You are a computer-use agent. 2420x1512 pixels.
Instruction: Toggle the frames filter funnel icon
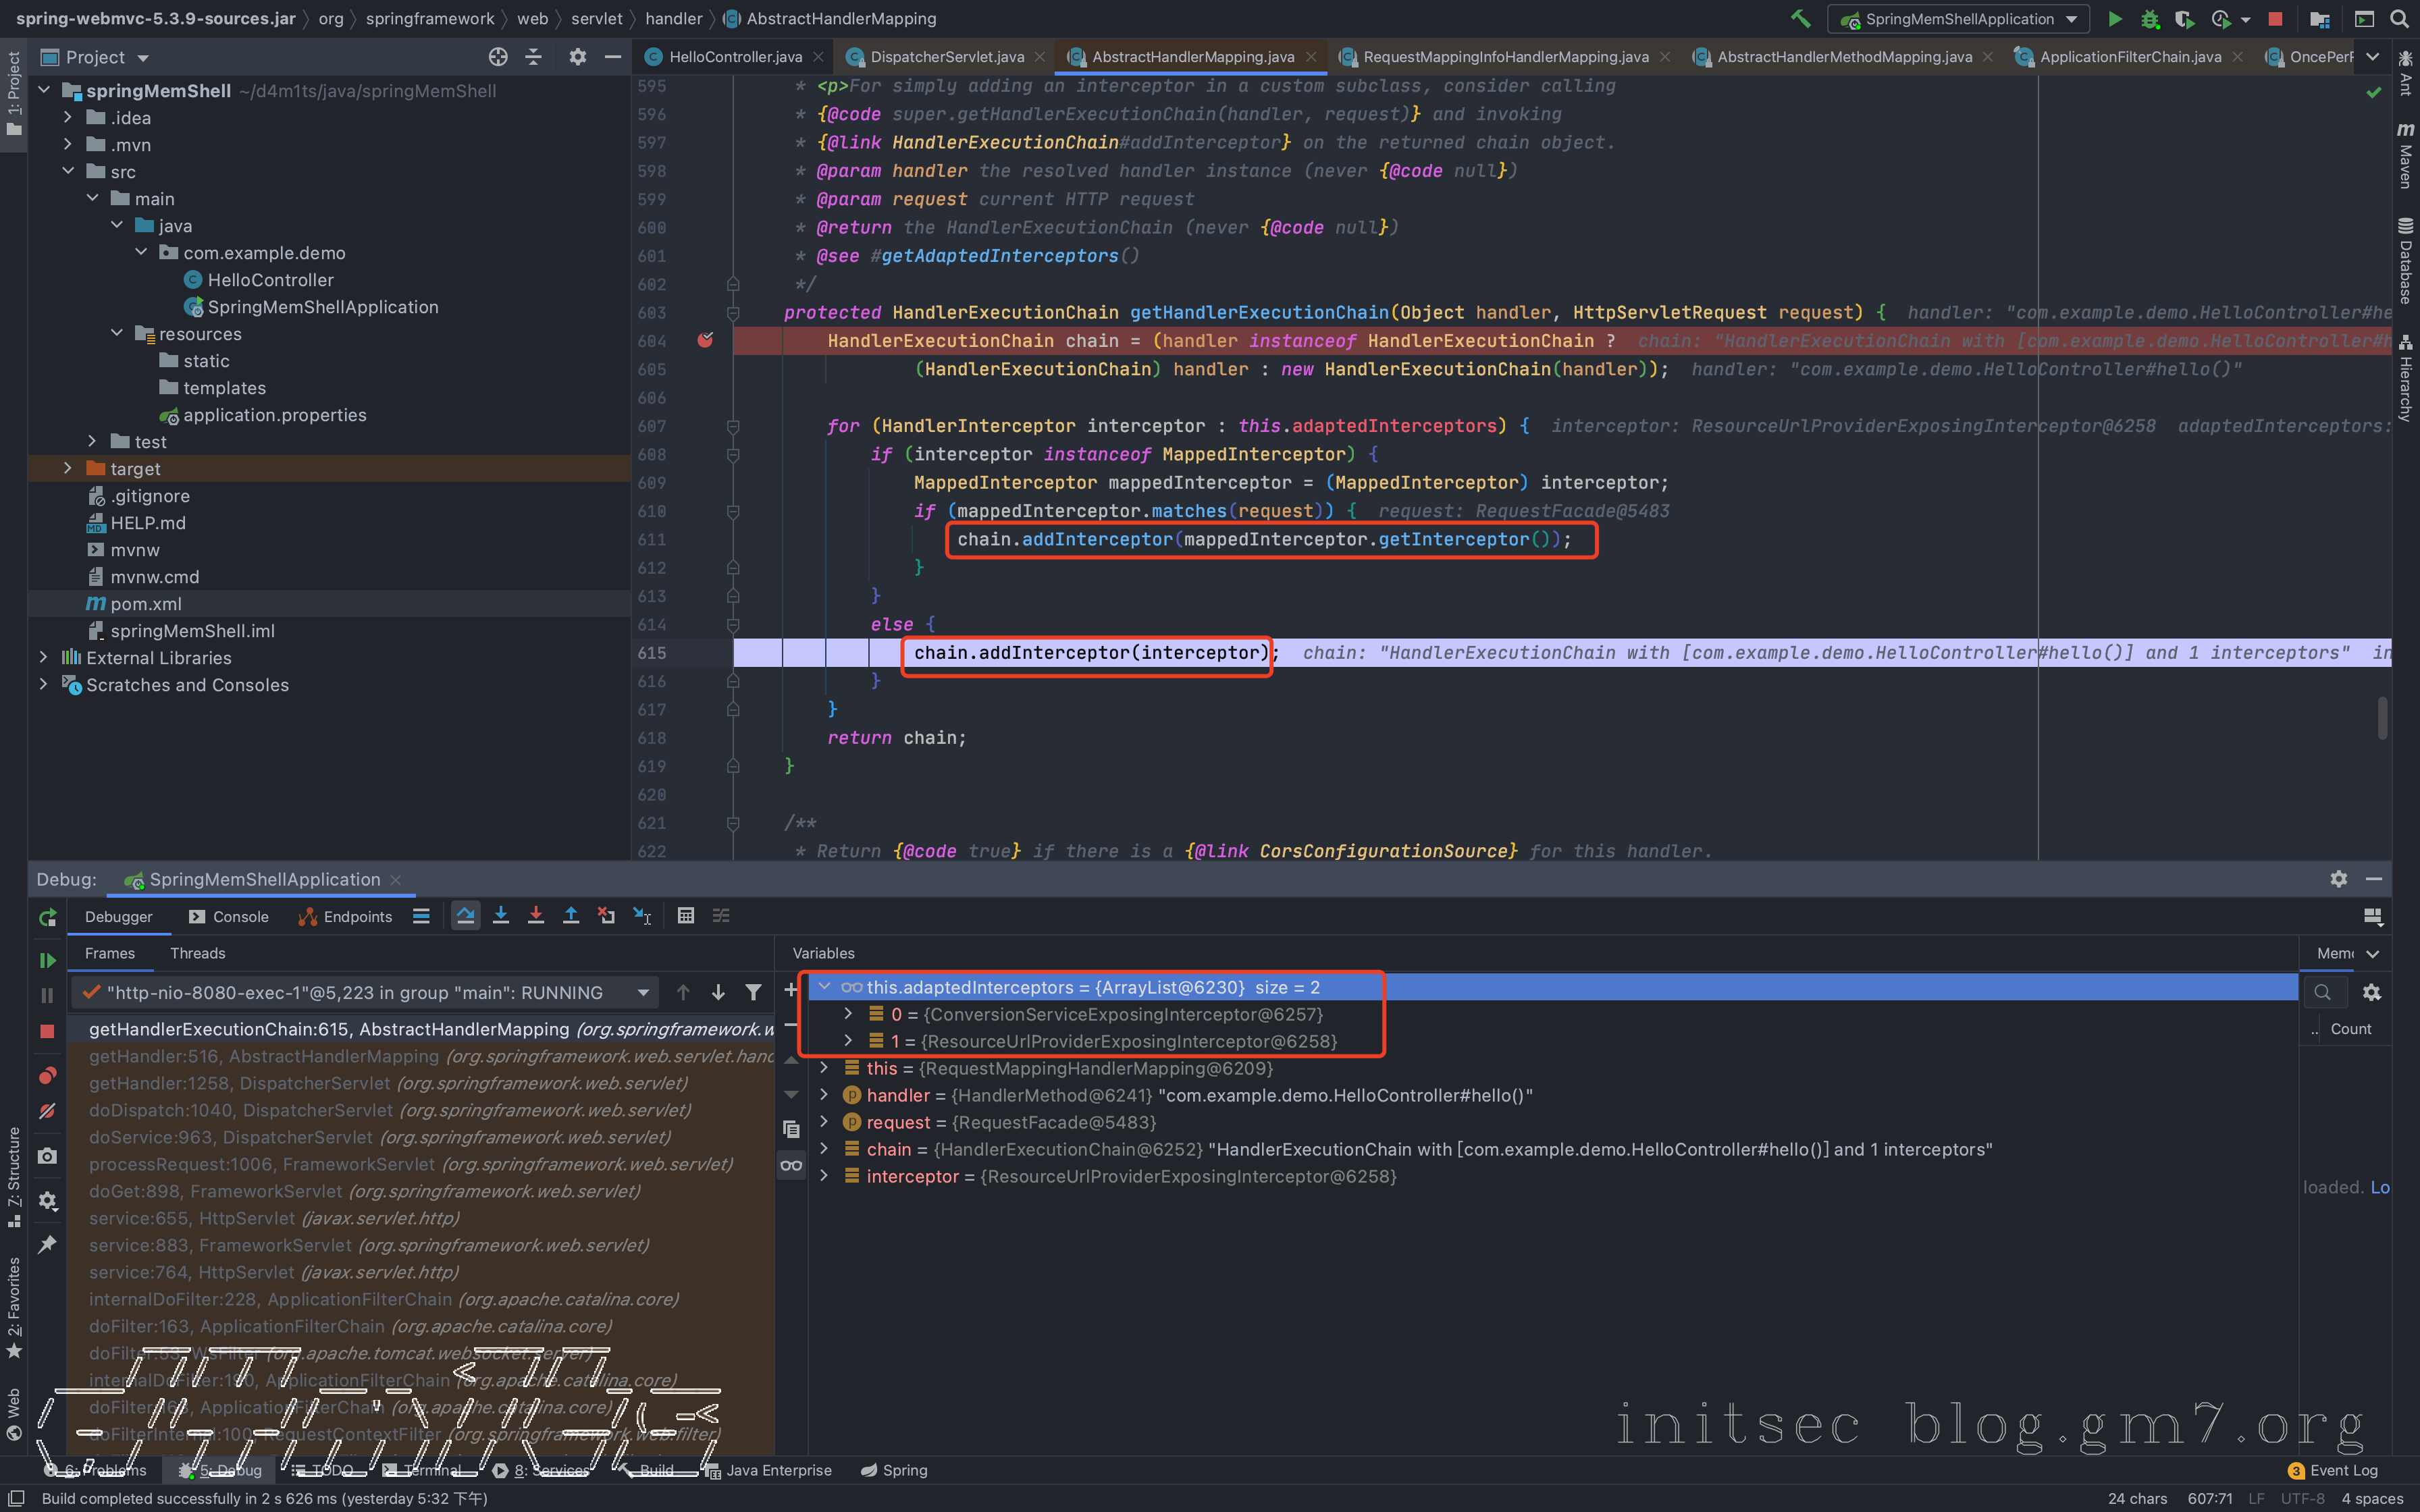753,992
